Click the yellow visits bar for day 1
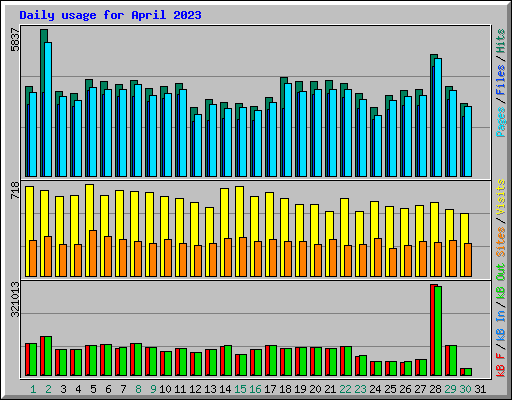Screen dimensions: 512x400 (29, 213)
